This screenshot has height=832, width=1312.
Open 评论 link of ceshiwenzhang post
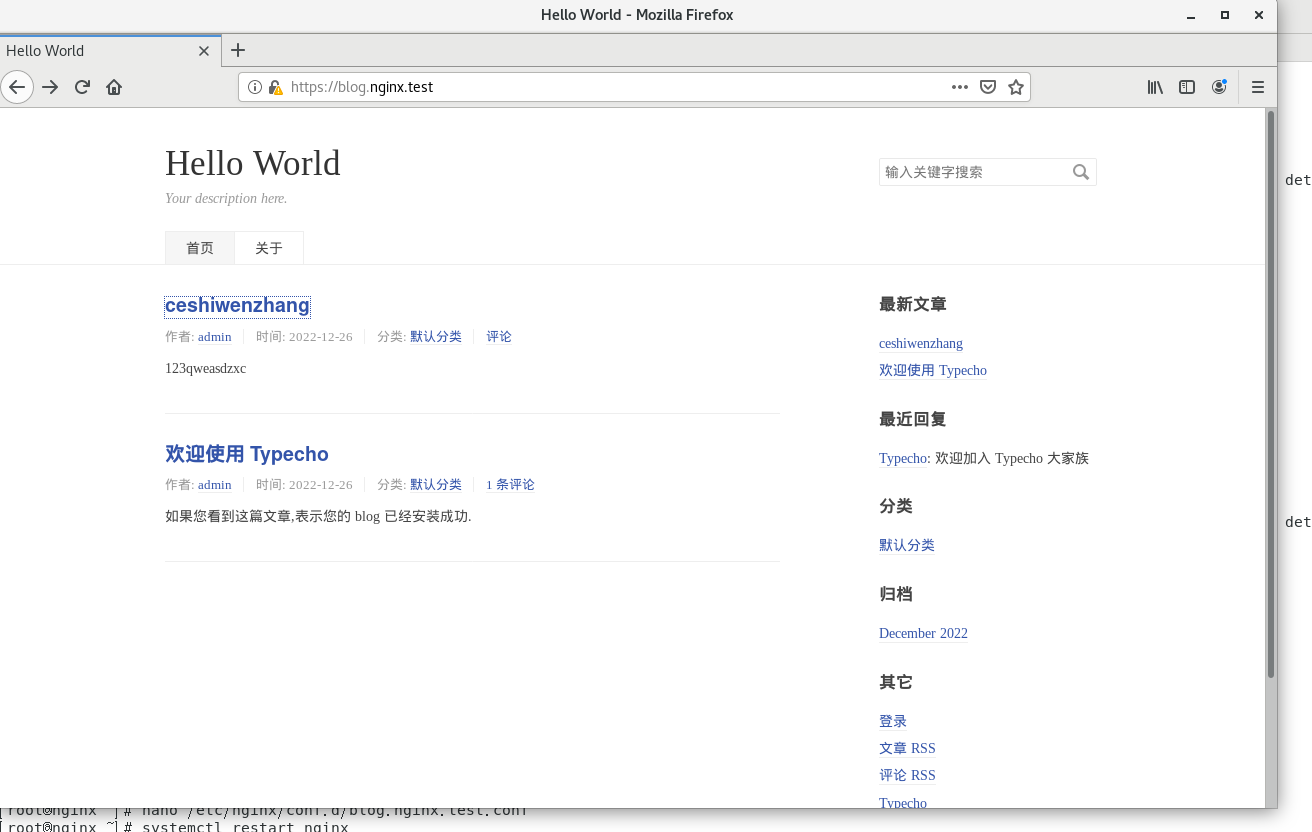(499, 337)
